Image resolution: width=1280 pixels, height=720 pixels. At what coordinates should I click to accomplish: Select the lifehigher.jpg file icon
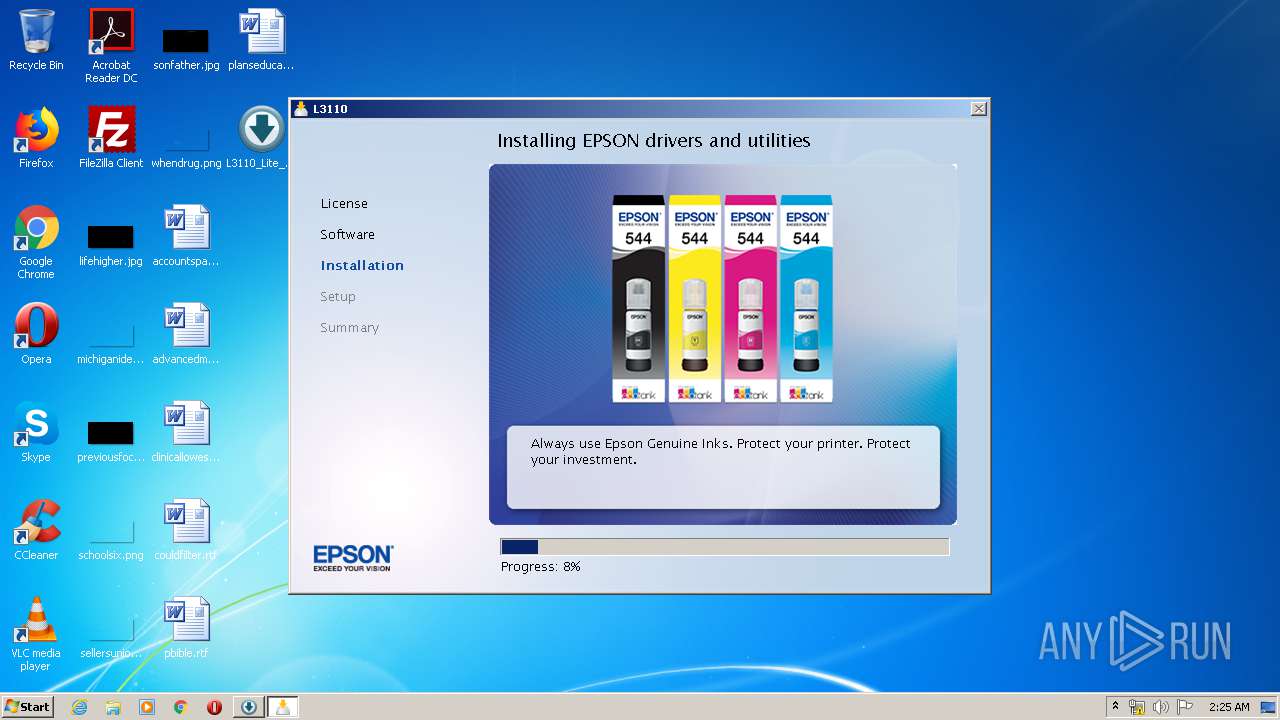click(x=111, y=243)
